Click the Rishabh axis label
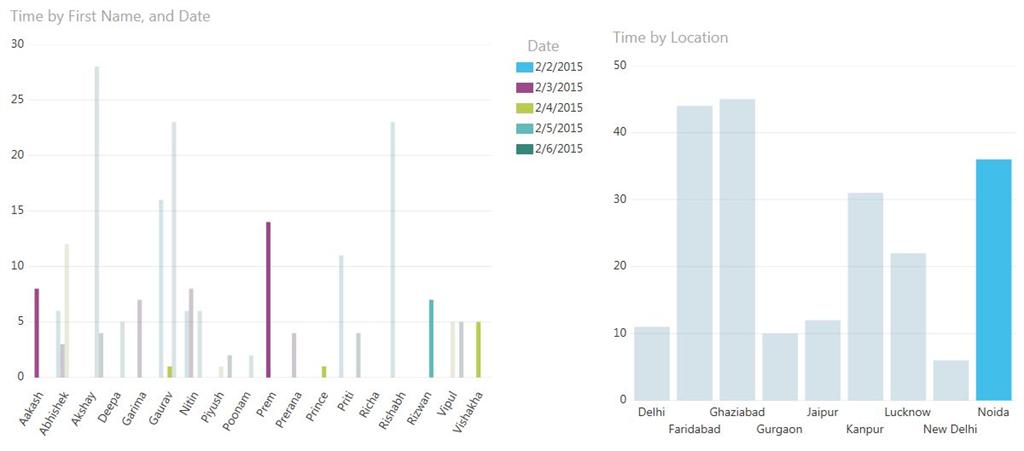 pyautogui.click(x=391, y=410)
